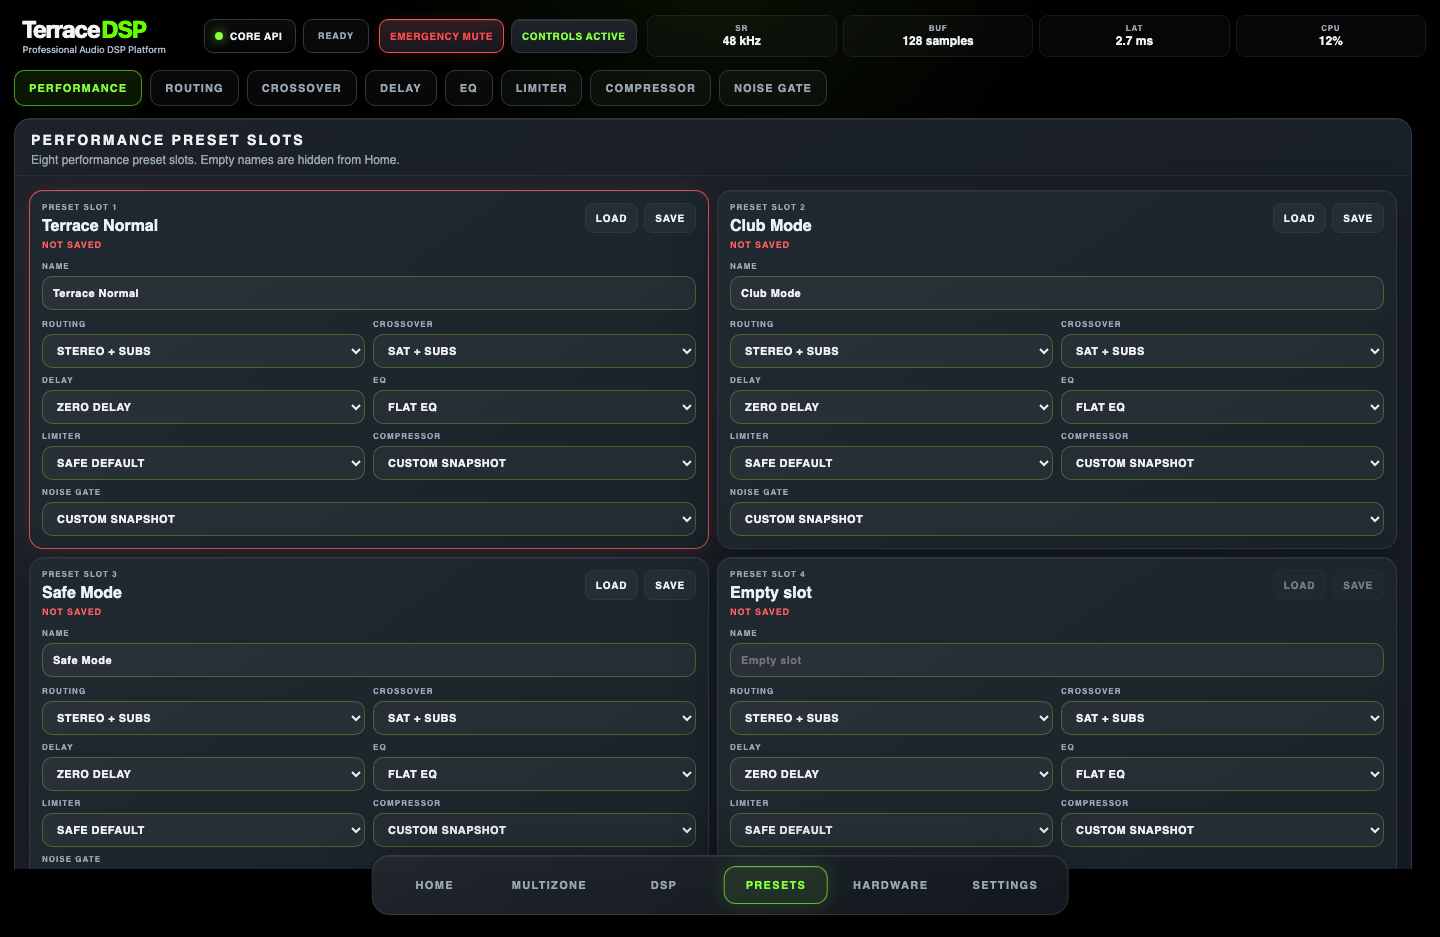Open slot 4 Routing dropdown
Image resolution: width=1440 pixels, height=937 pixels.
click(891, 718)
